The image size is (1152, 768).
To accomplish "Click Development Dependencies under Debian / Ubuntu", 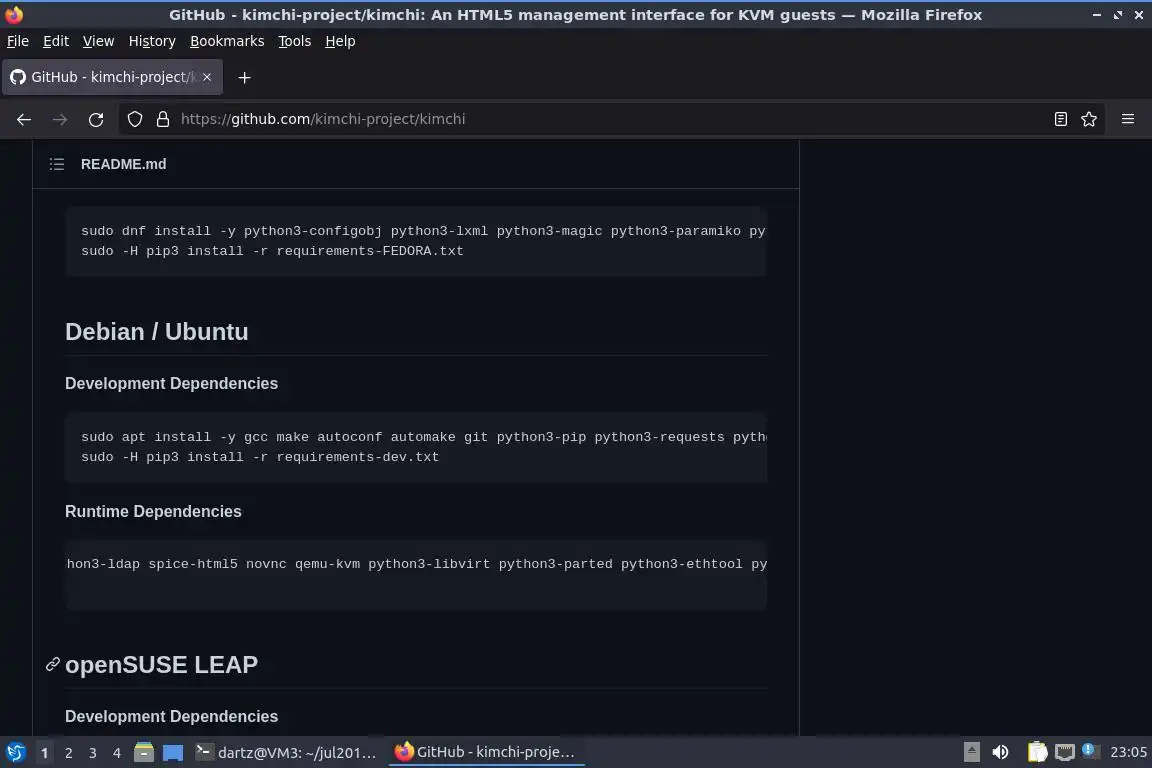I will pos(171,384).
